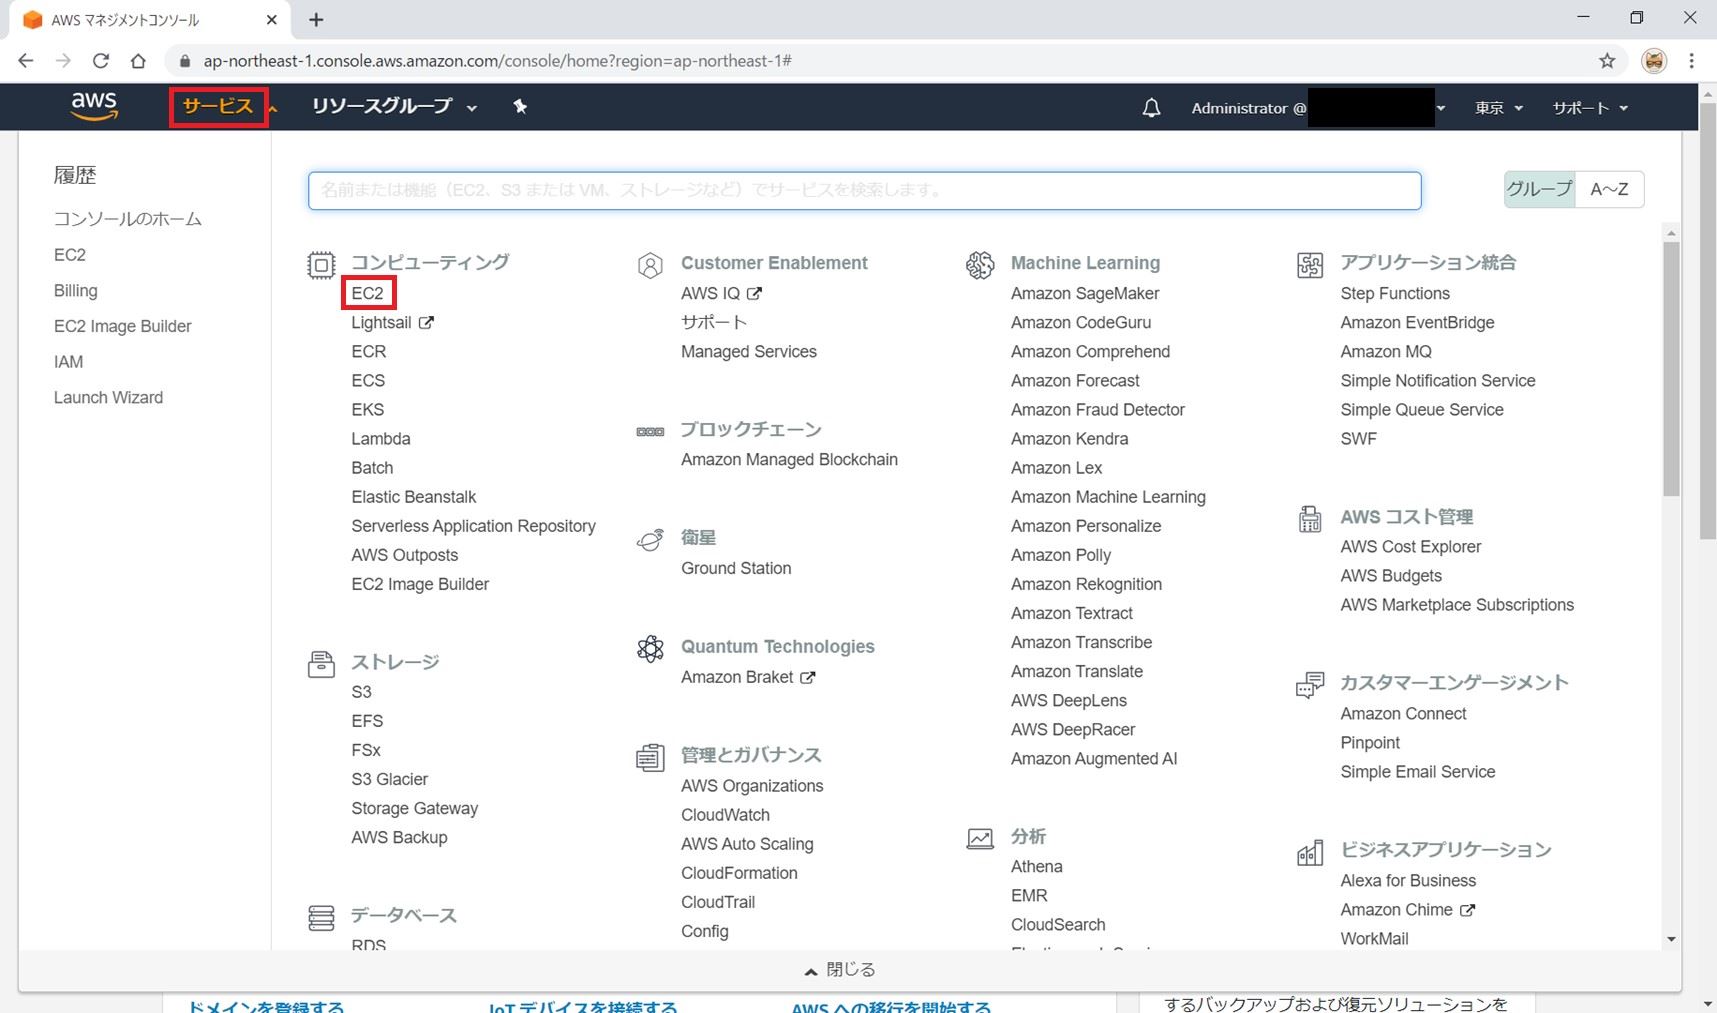Click the browser address bar URL
The width and height of the screenshot is (1717, 1013).
(497, 61)
